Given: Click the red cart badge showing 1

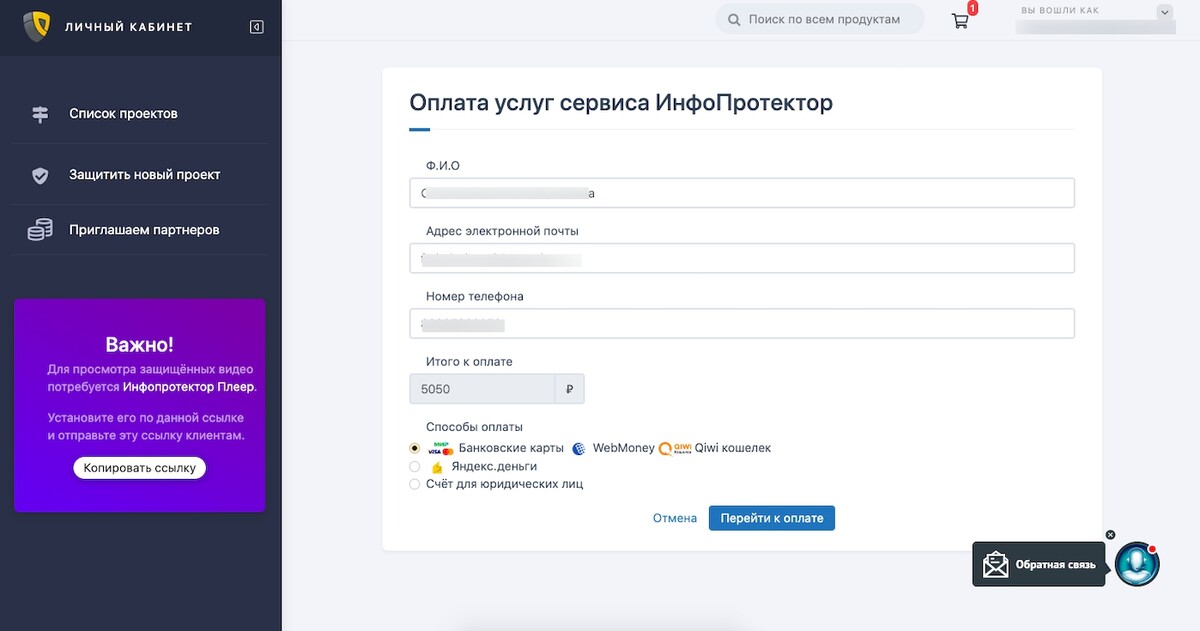Looking at the screenshot, I should pyautogui.click(x=972, y=8).
